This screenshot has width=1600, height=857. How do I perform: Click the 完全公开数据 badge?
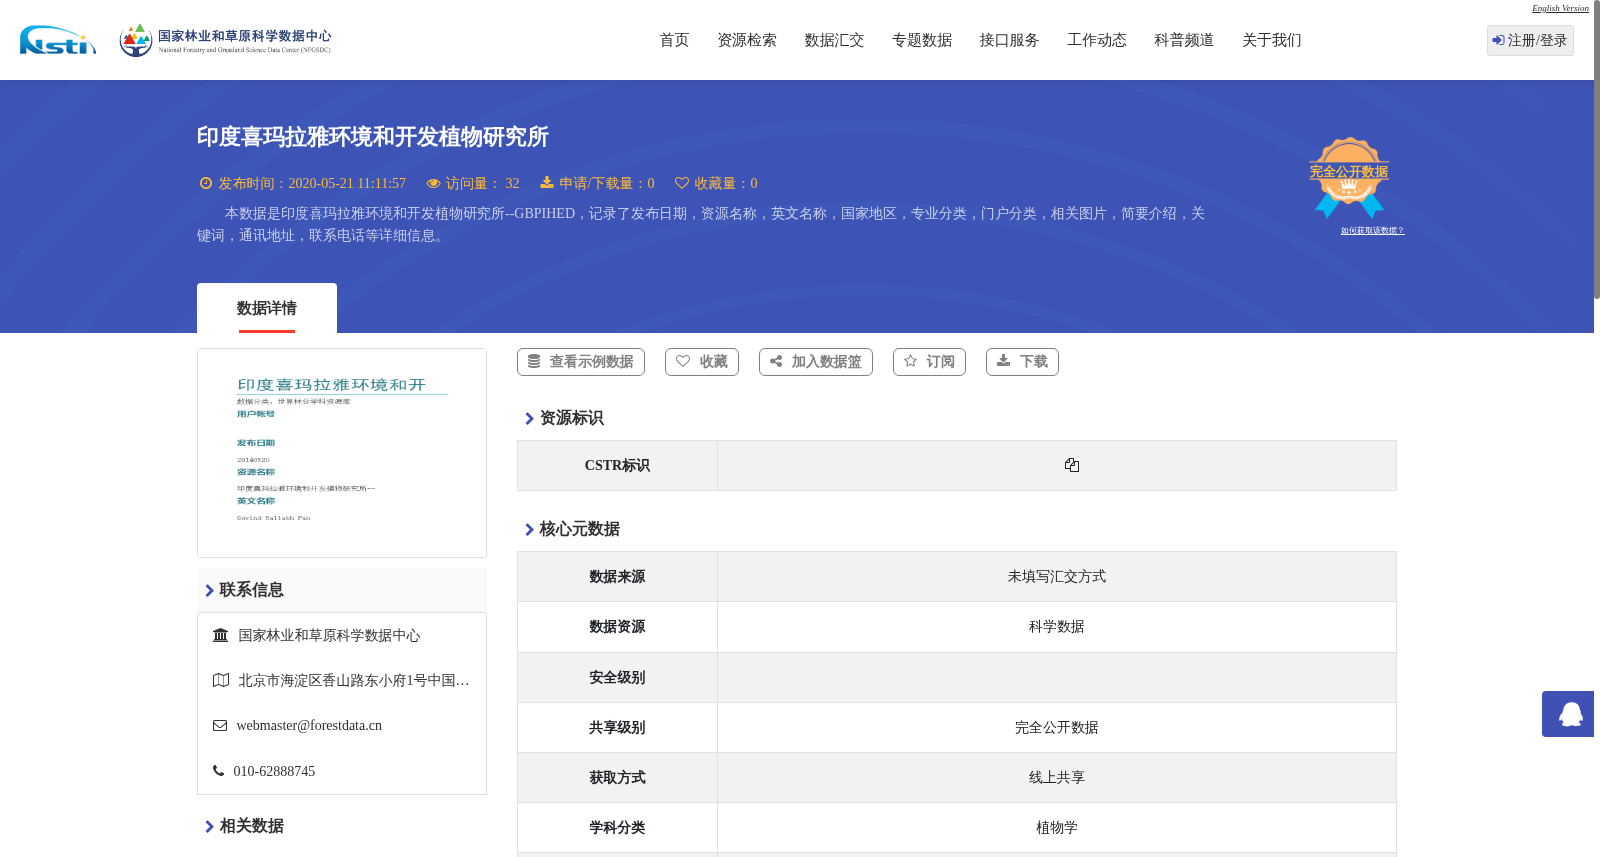pos(1349,177)
